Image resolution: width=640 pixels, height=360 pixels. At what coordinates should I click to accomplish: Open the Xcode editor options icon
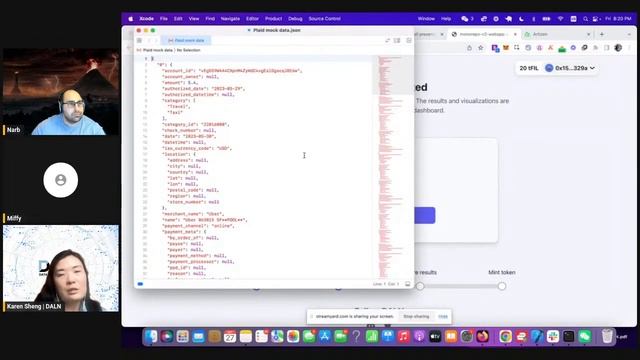point(397,40)
